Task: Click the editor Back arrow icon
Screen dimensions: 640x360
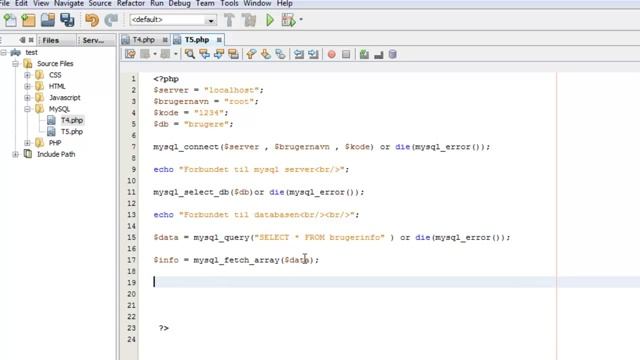Action: tap(145, 54)
